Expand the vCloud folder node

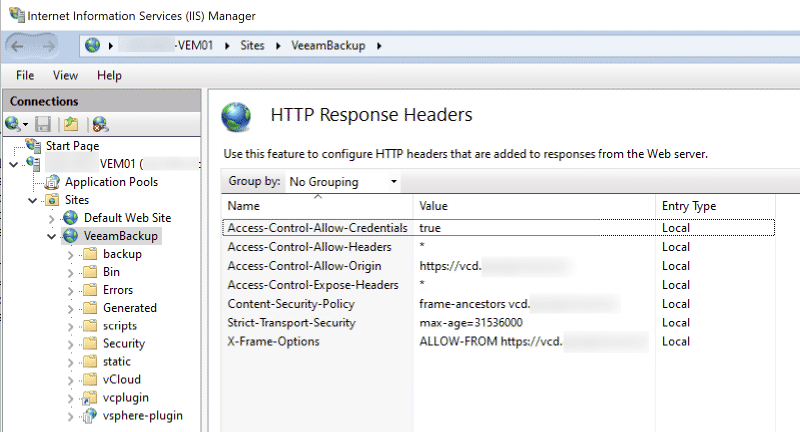(x=70, y=380)
